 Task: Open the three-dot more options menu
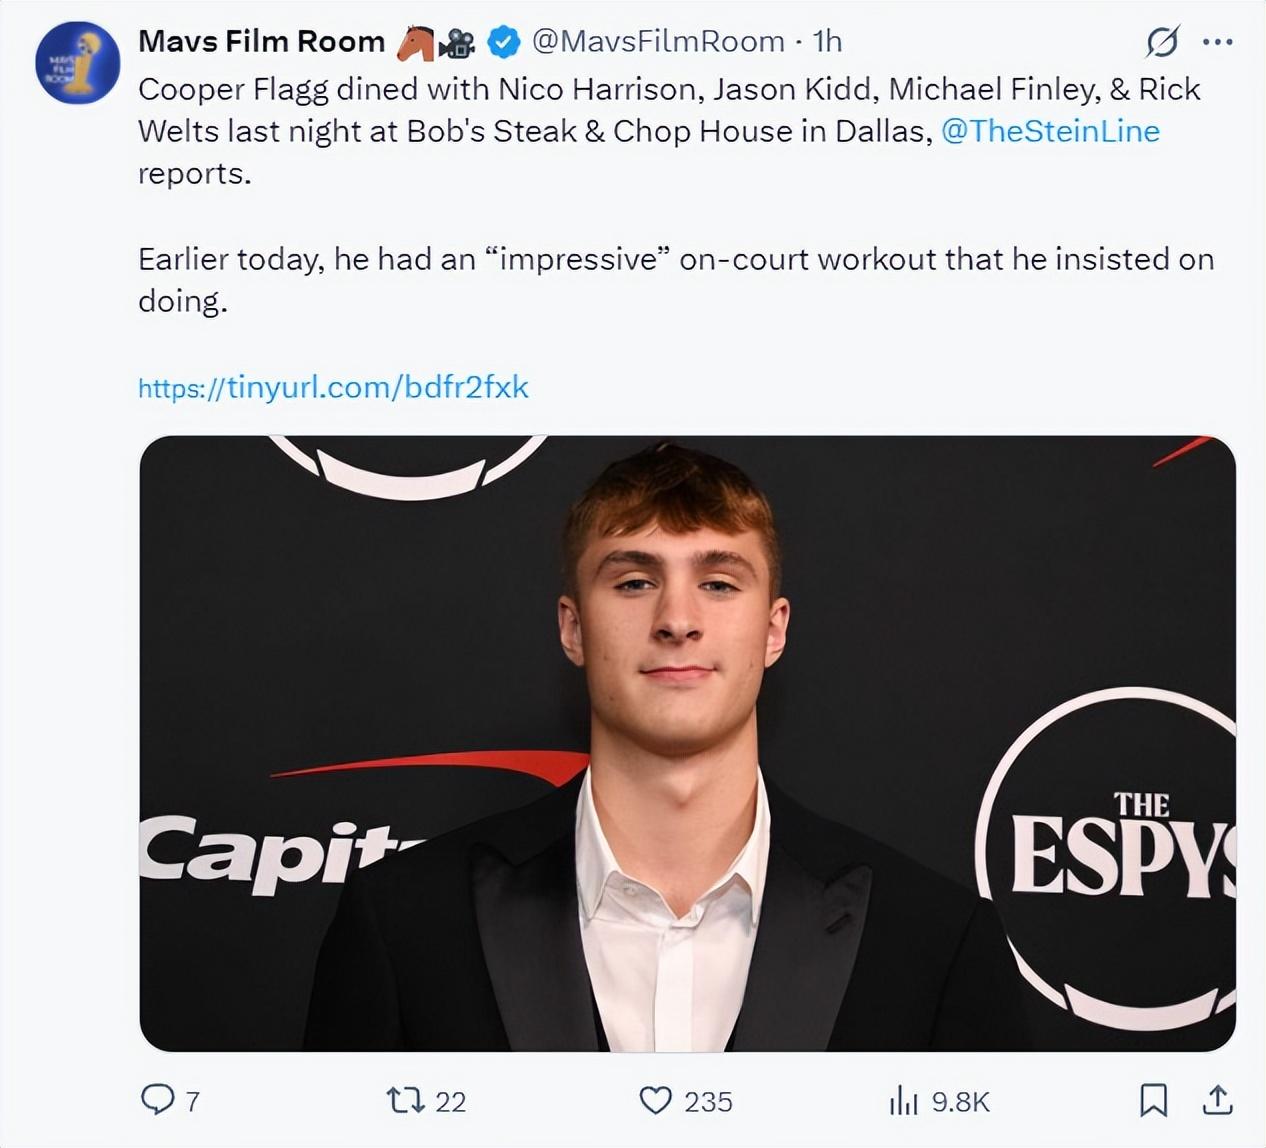click(1217, 42)
